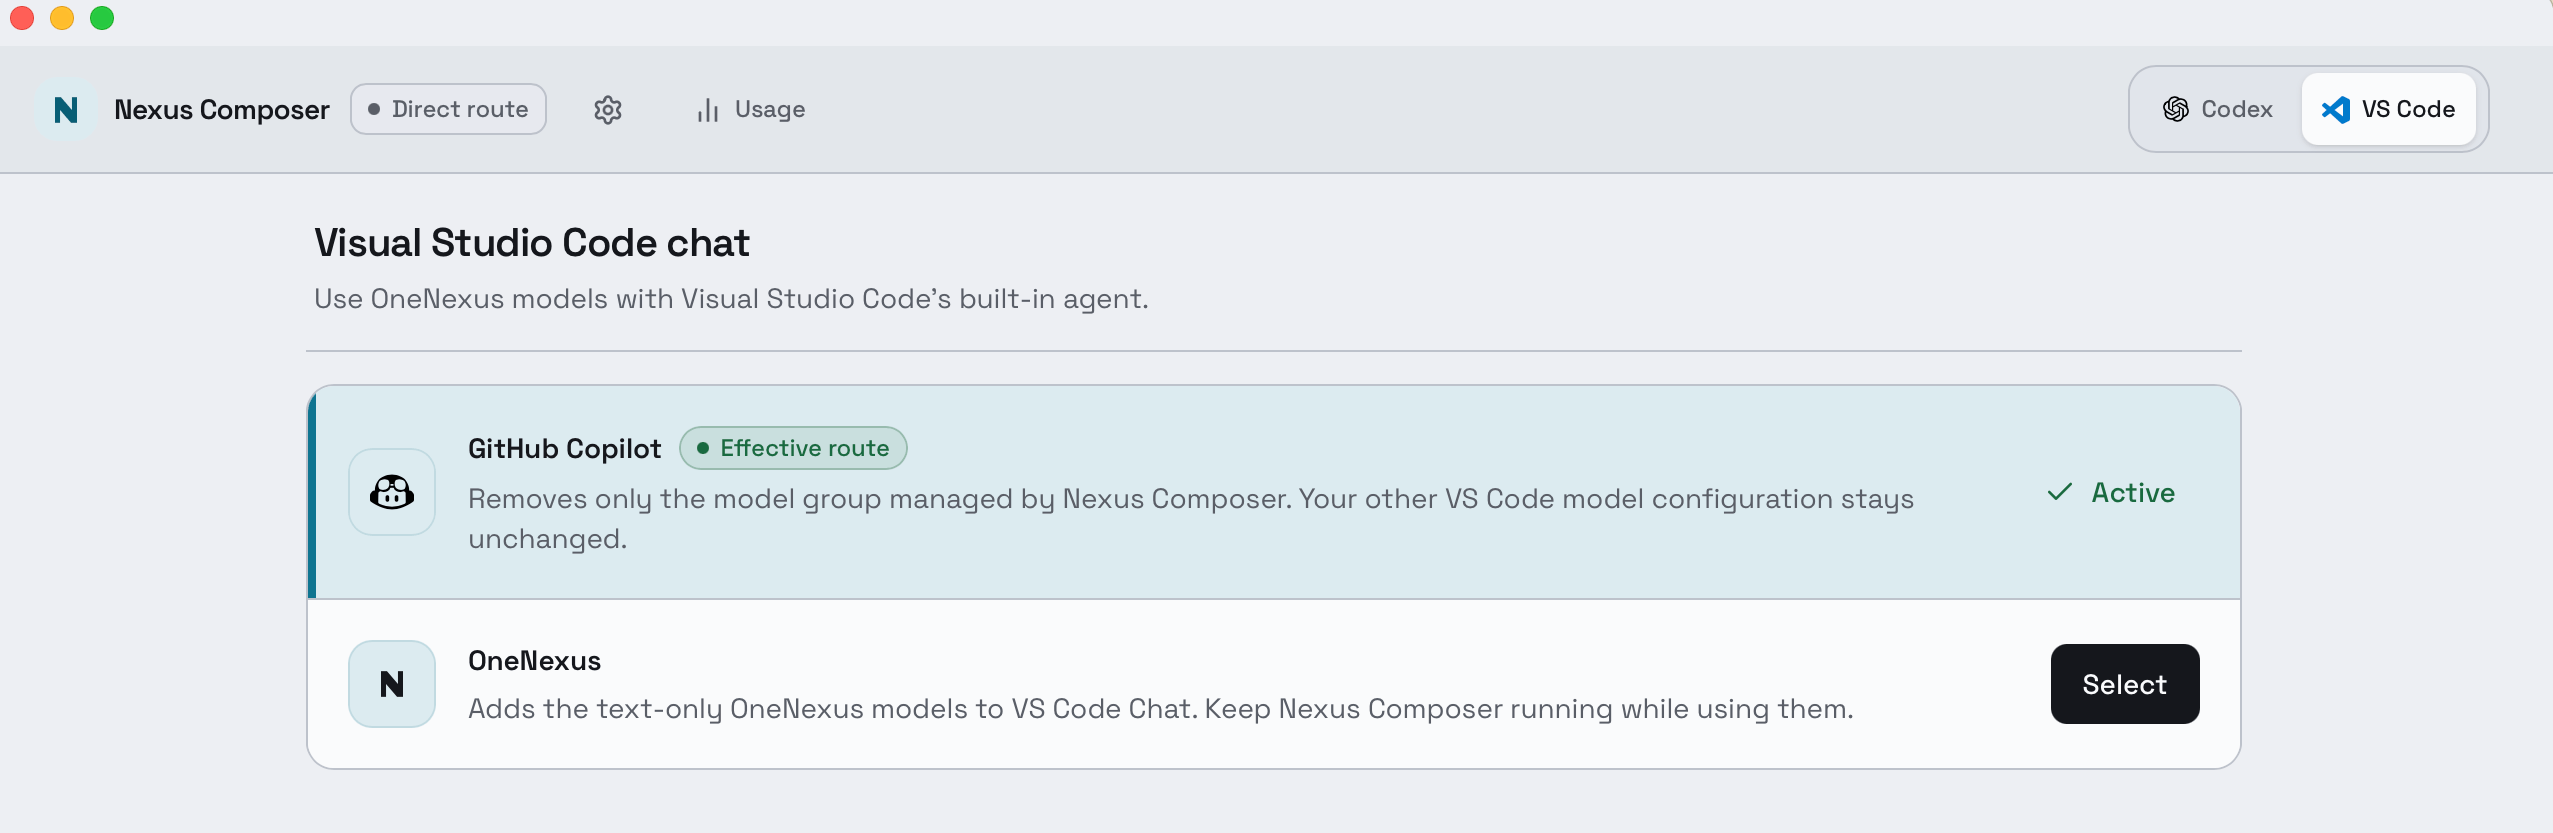Click the Effective route badge
Viewport: 2553px width, 833px height.
point(794,448)
